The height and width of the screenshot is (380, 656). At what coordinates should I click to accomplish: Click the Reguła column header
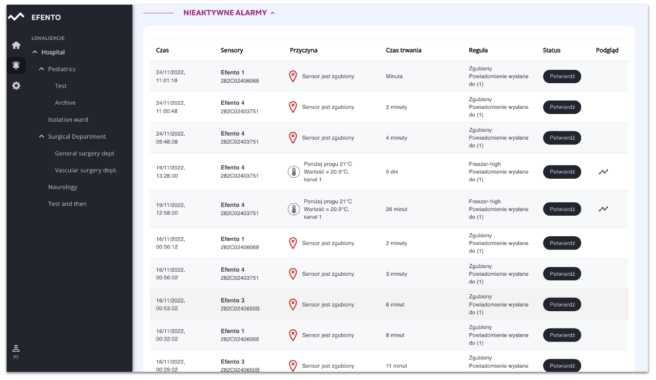pos(478,50)
